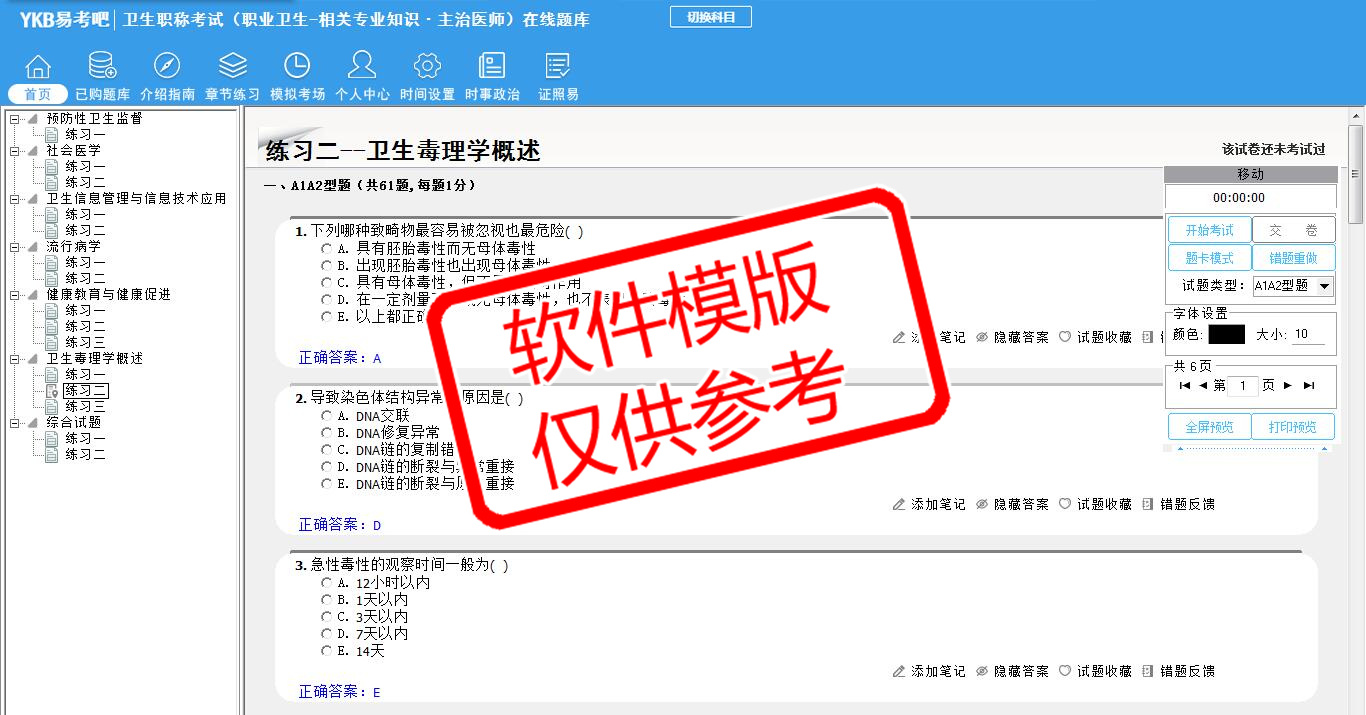Choose option B. DNA修复异常 in question 2
This screenshot has height=715, width=1366.
[326, 432]
